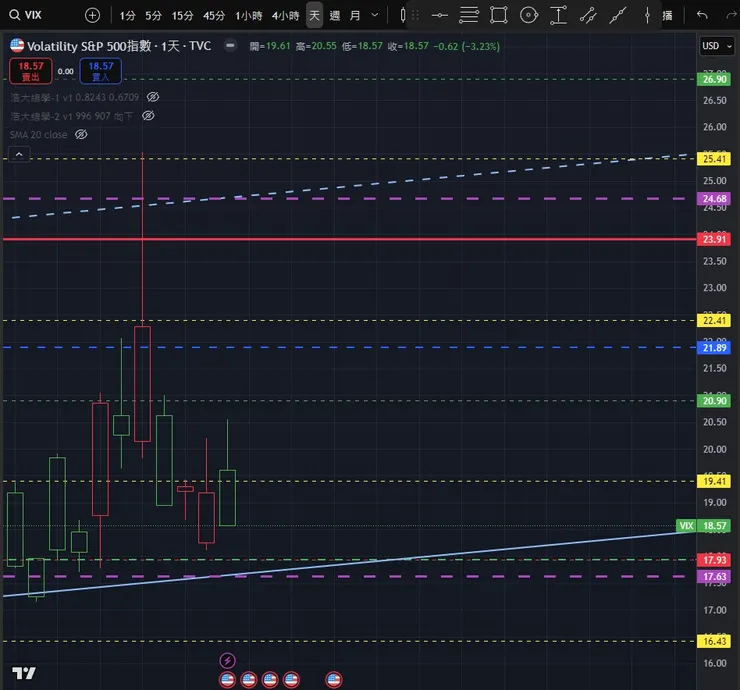Click the 23.91 red price label

pos(714,239)
